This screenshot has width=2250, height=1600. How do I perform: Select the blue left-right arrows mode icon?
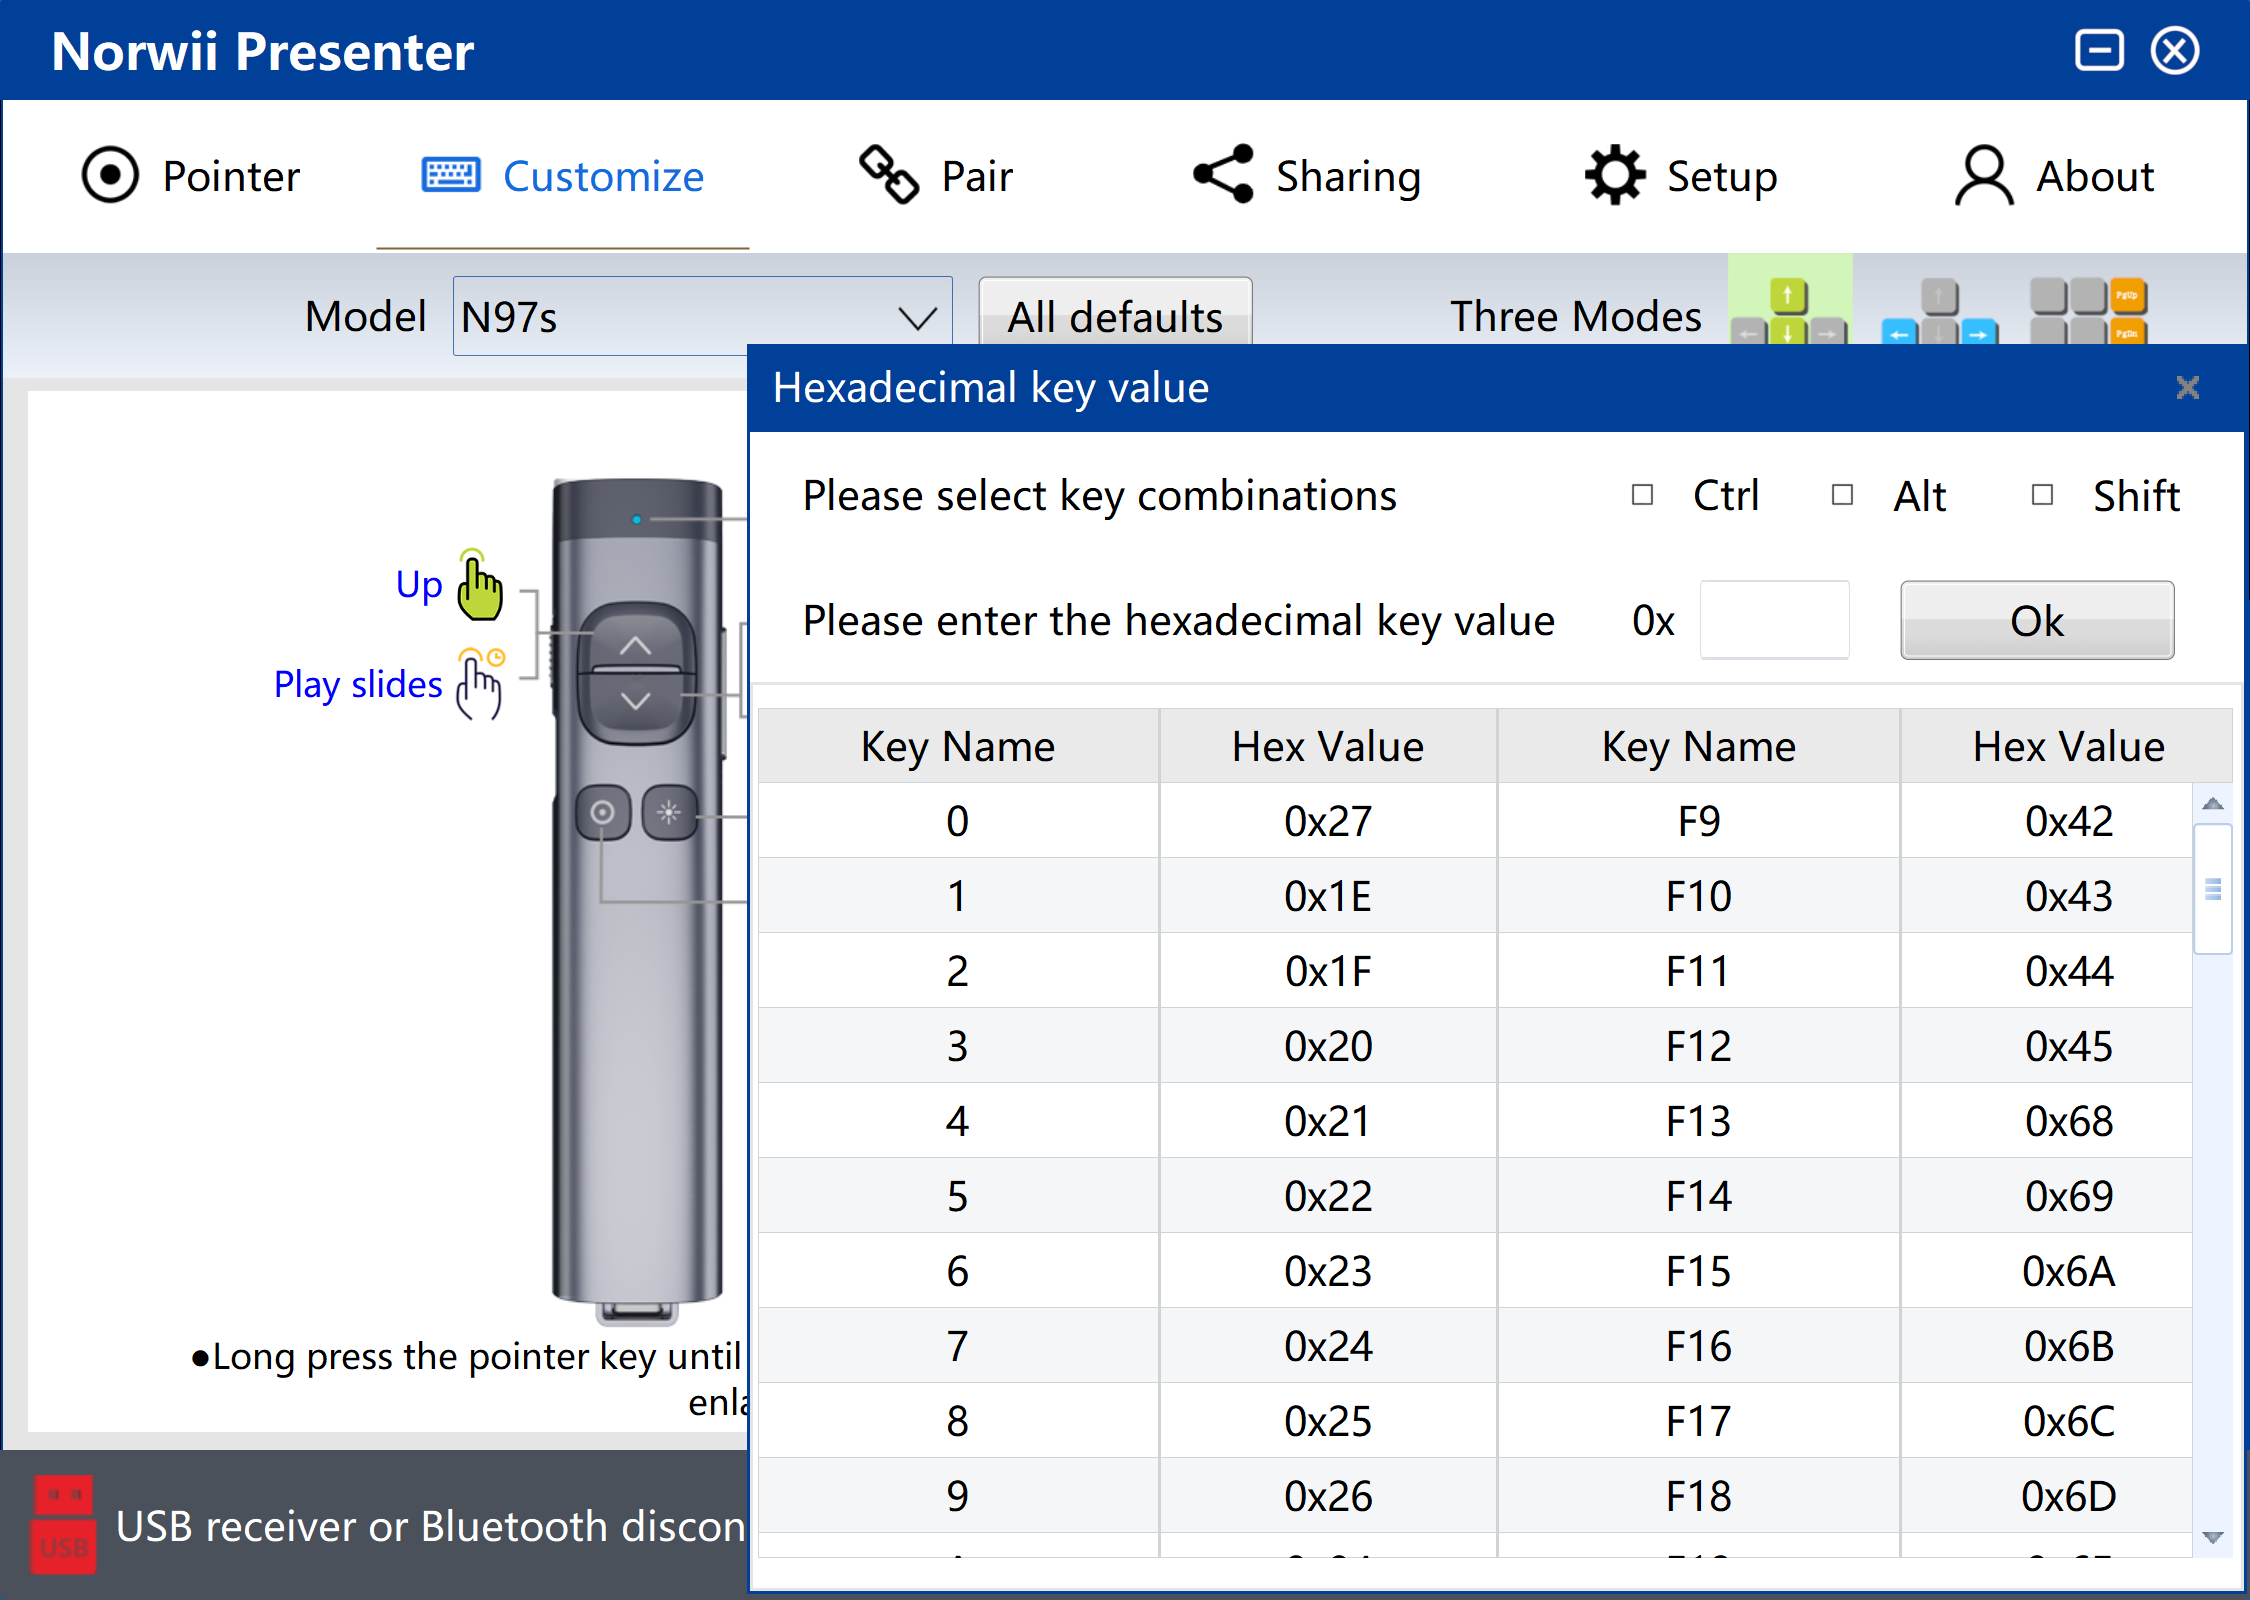(1938, 312)
